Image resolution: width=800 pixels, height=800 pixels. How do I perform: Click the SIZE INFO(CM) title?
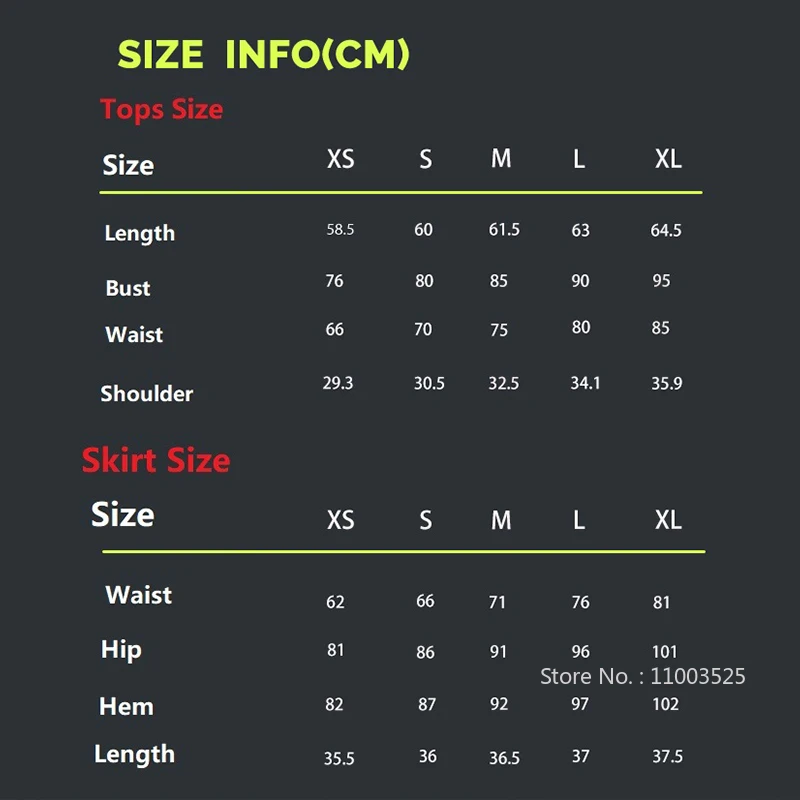click(x=263, y=54)
